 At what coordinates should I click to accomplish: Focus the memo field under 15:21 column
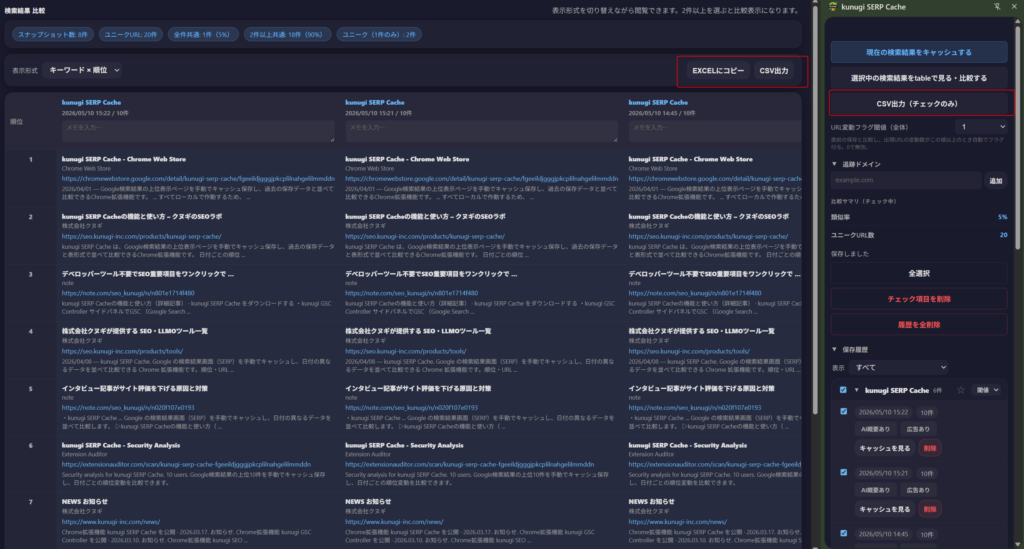[x=481, y=131]
